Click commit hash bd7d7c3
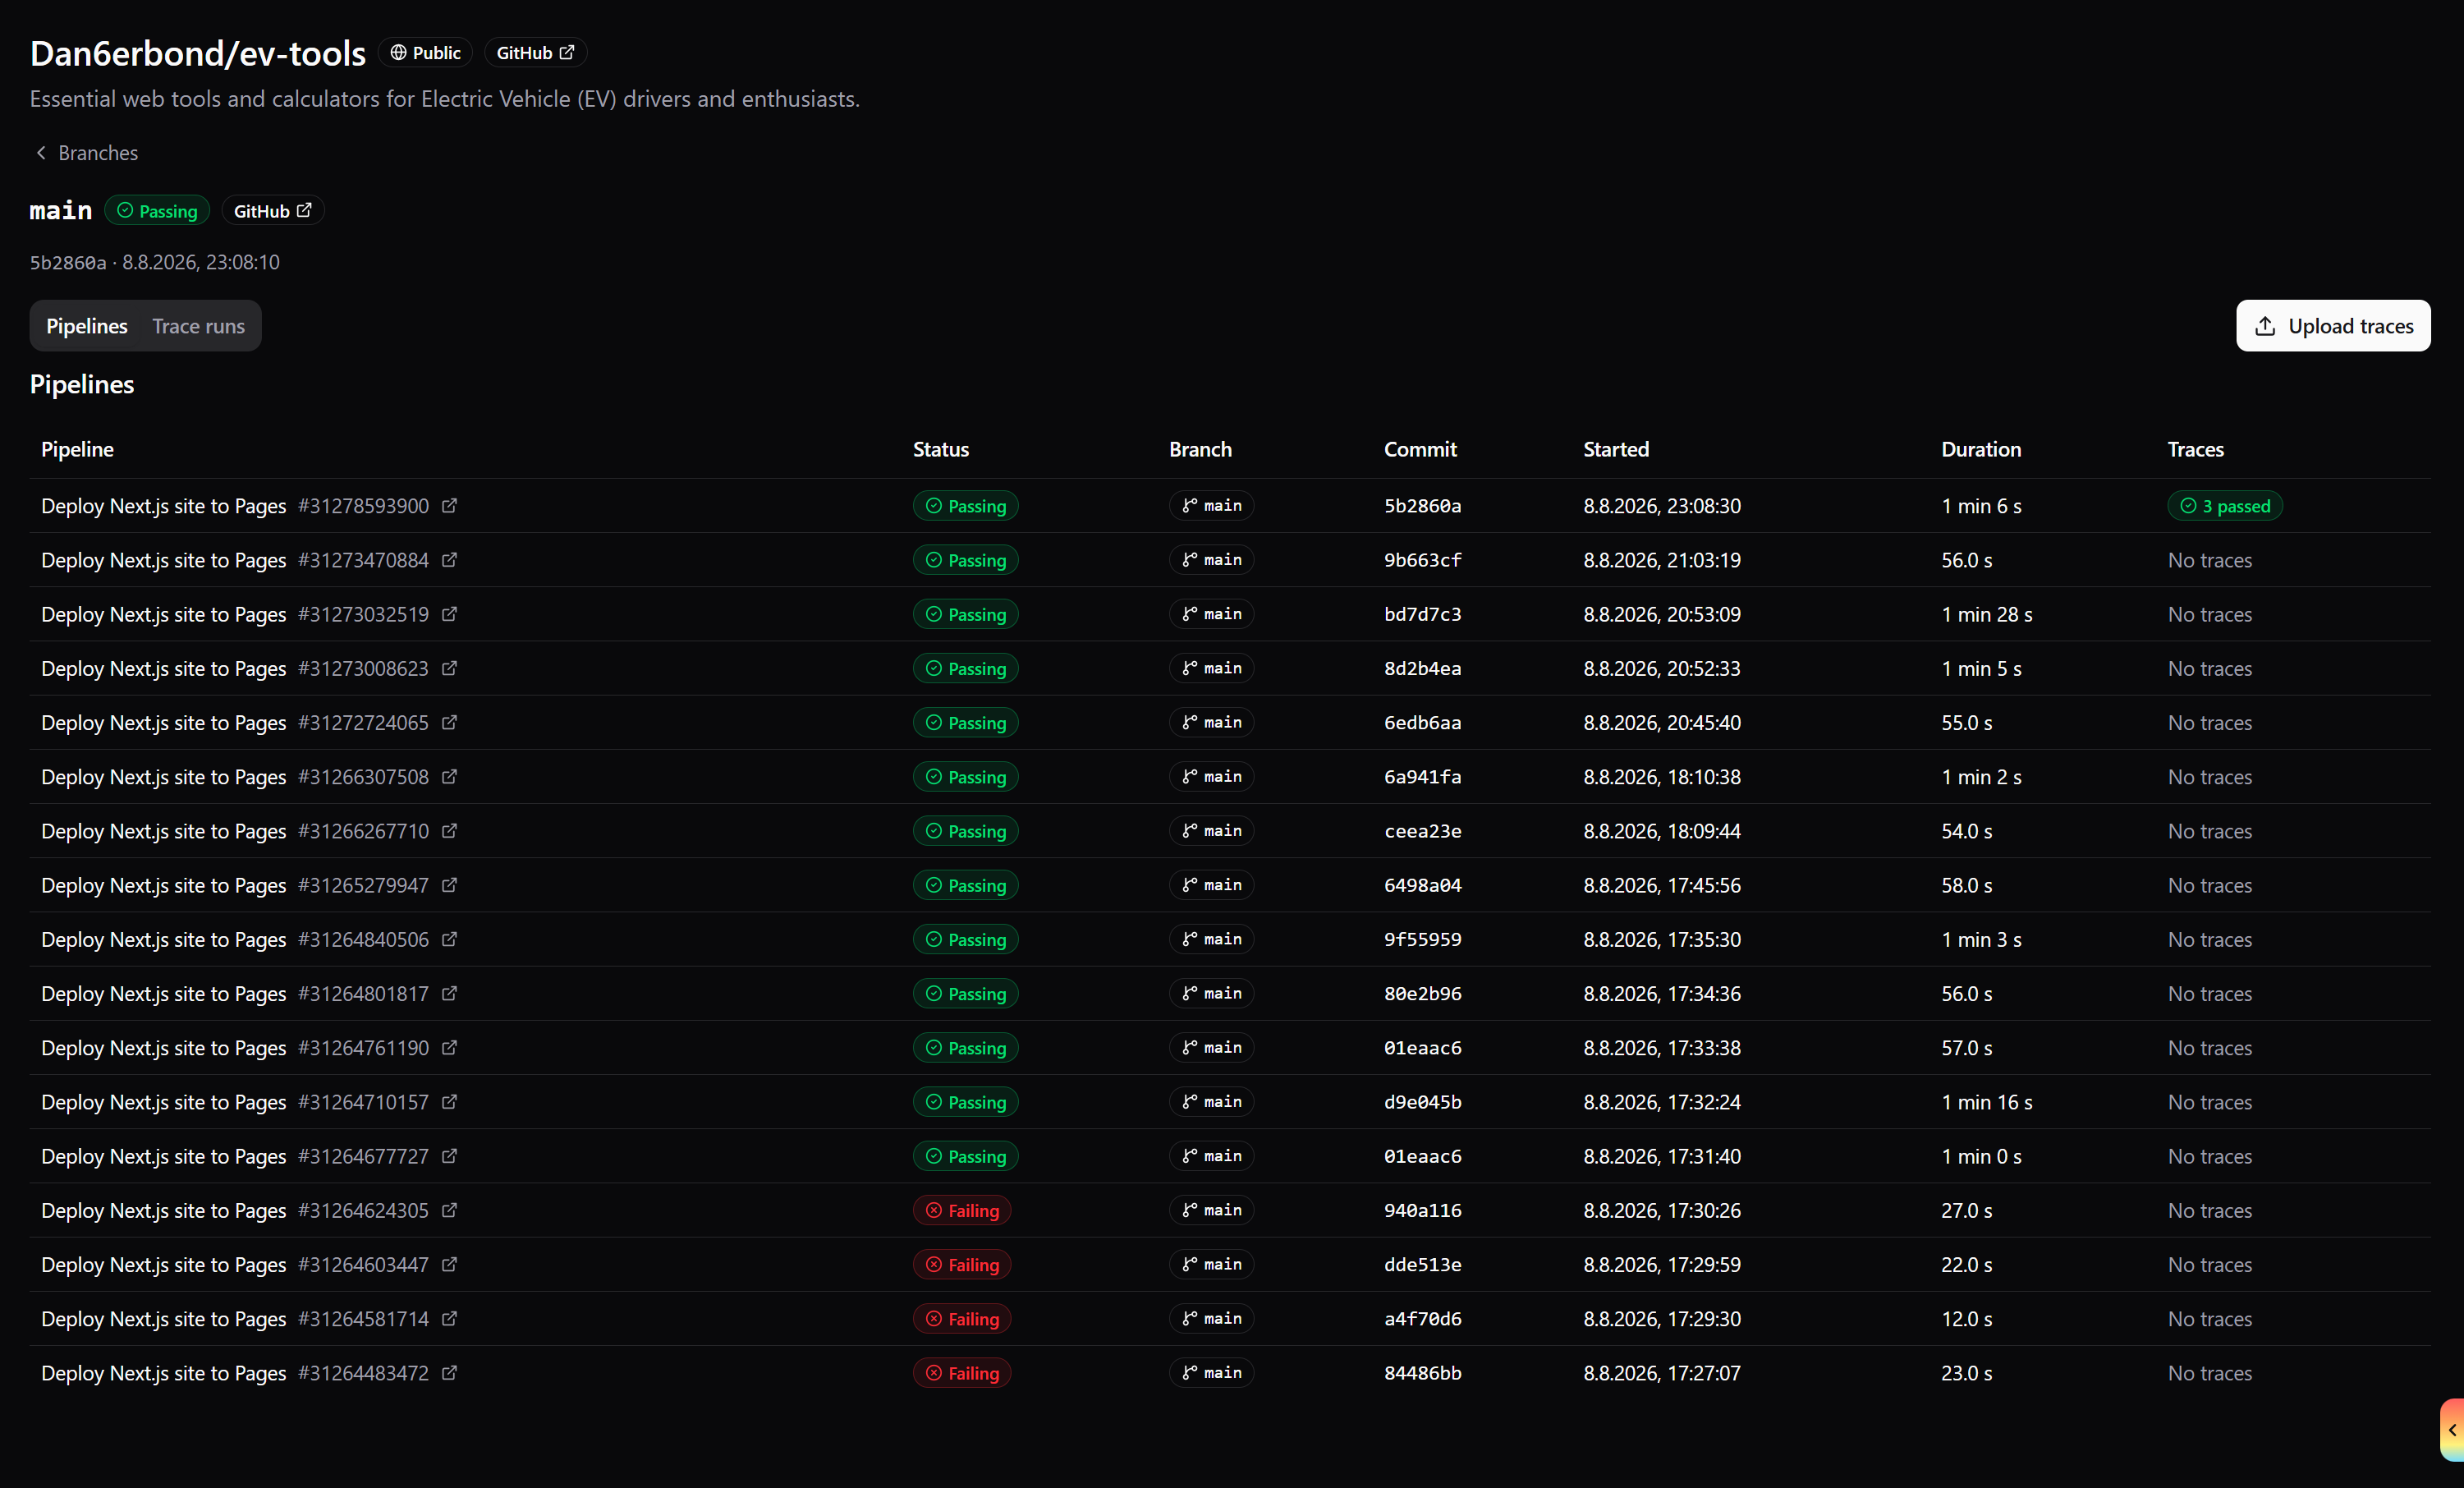The width and height of the screenshot is (2464, 1488). point(1422,614)
